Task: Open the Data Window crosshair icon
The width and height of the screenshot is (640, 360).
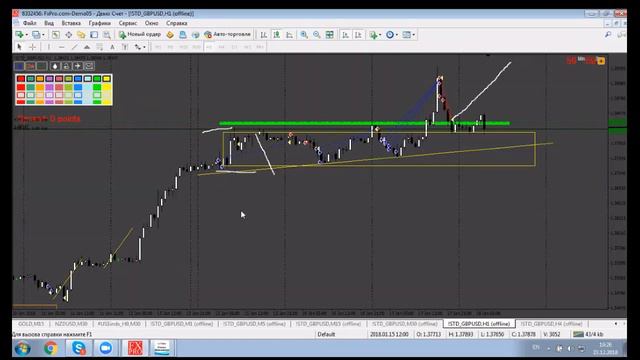Action: pos(68,35)
